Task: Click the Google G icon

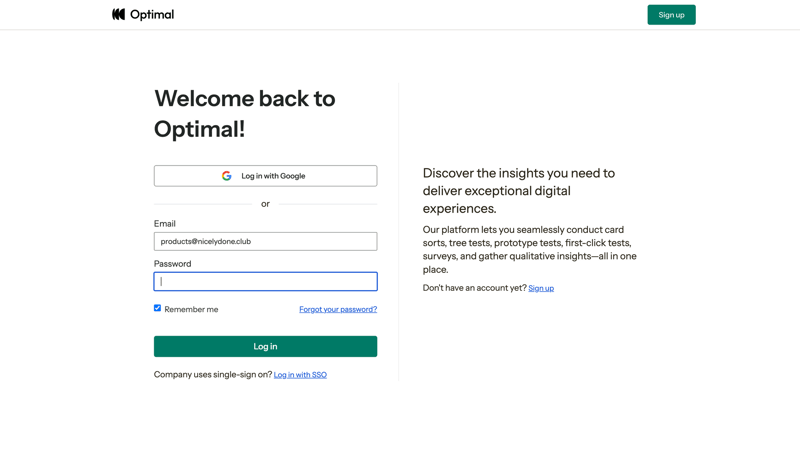Action: pyautogui.click(x=227, y=176)
